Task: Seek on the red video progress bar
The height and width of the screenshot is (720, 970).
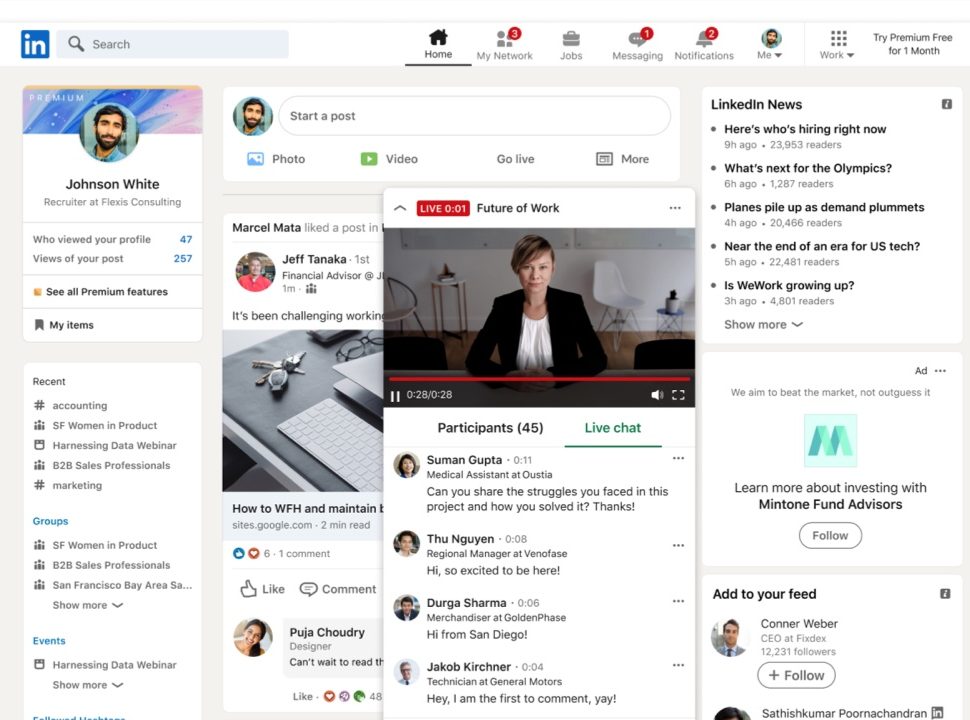Action: pyautogui.click(x=539, y=378)
